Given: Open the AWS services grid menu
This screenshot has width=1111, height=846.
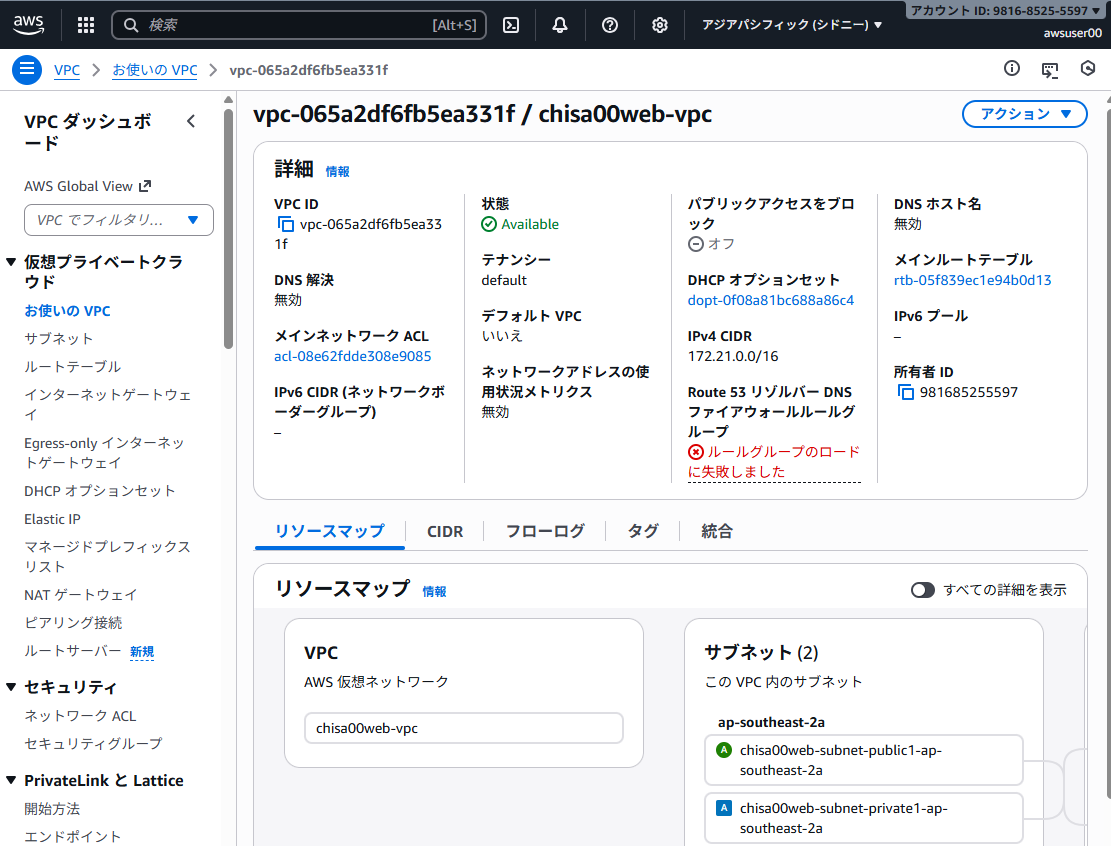Looking at the screenshot, I should click(86, 25).
